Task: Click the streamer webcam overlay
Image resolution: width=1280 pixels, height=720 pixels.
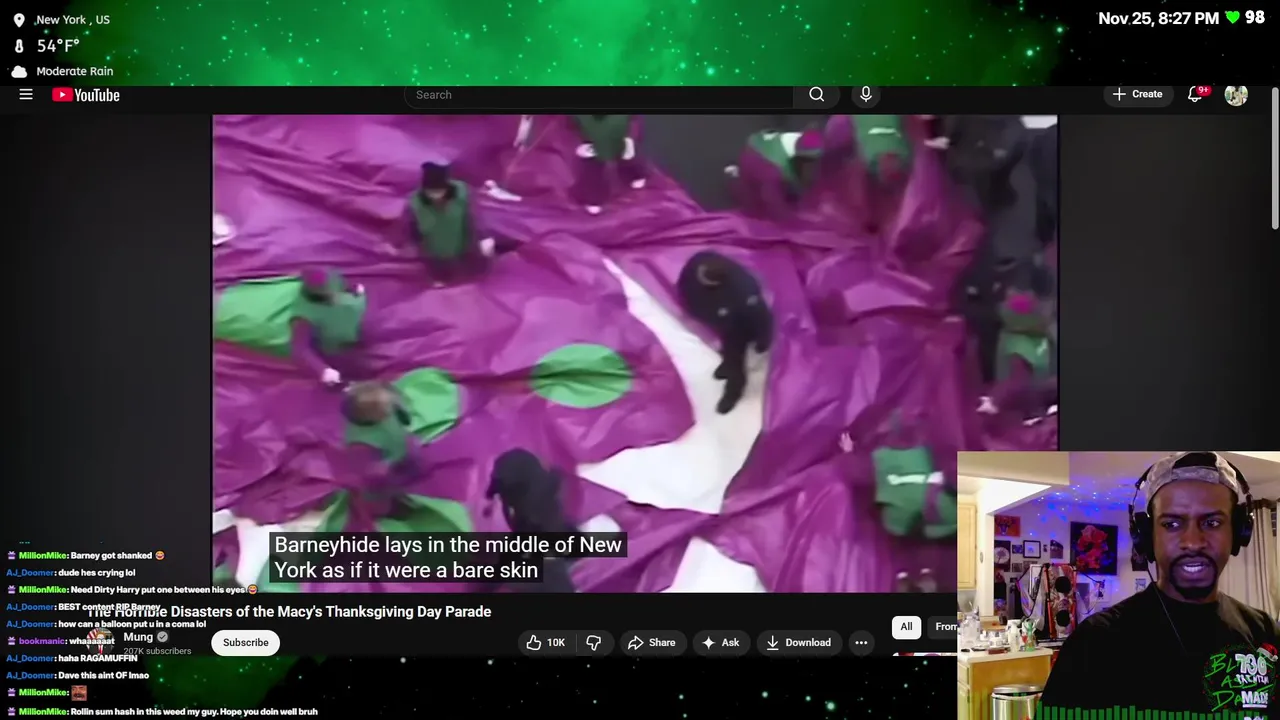Action: coord(1118,585)
